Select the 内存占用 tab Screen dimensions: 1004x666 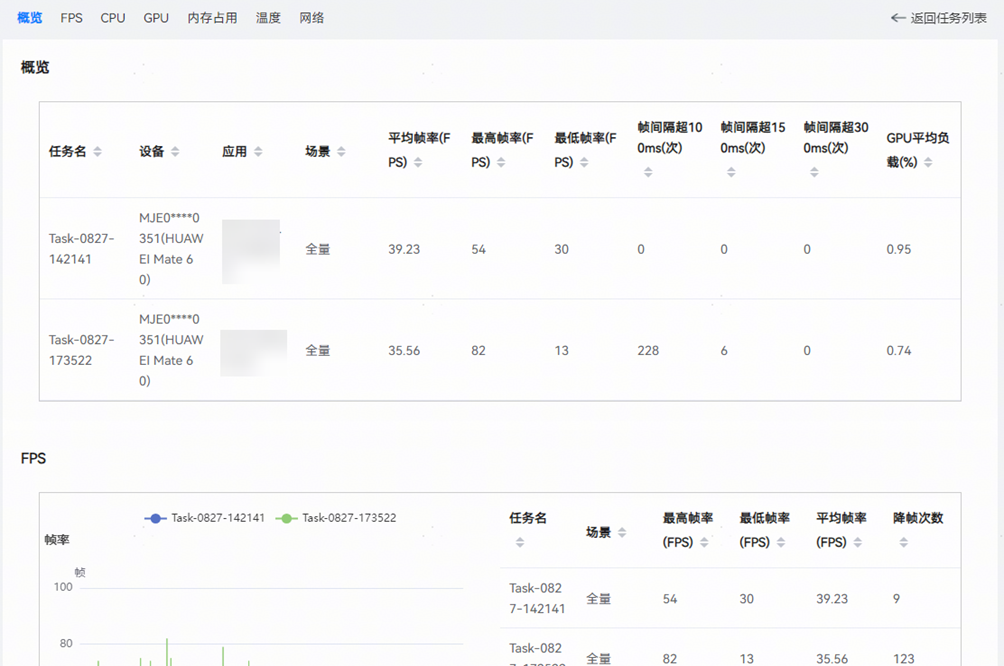[x=212, y=18]
